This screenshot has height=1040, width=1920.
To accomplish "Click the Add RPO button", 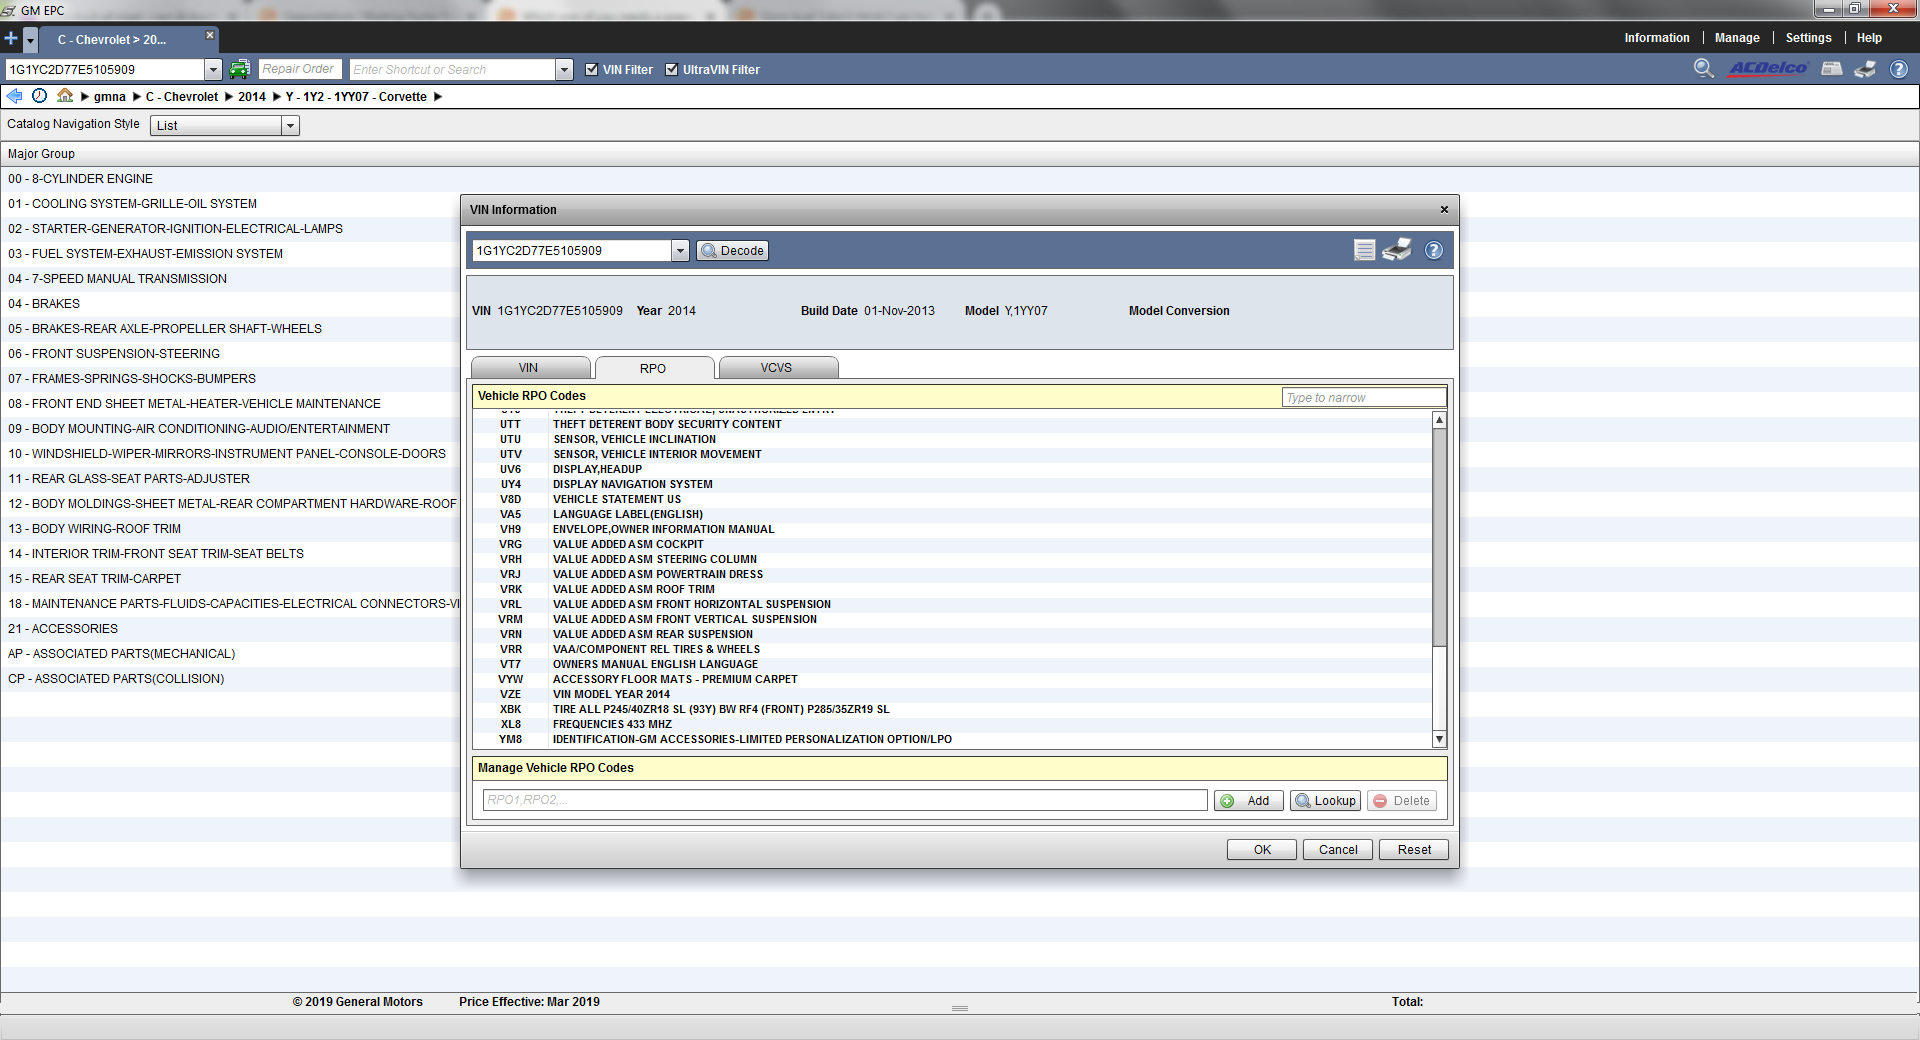I will tap(1248, 801).
